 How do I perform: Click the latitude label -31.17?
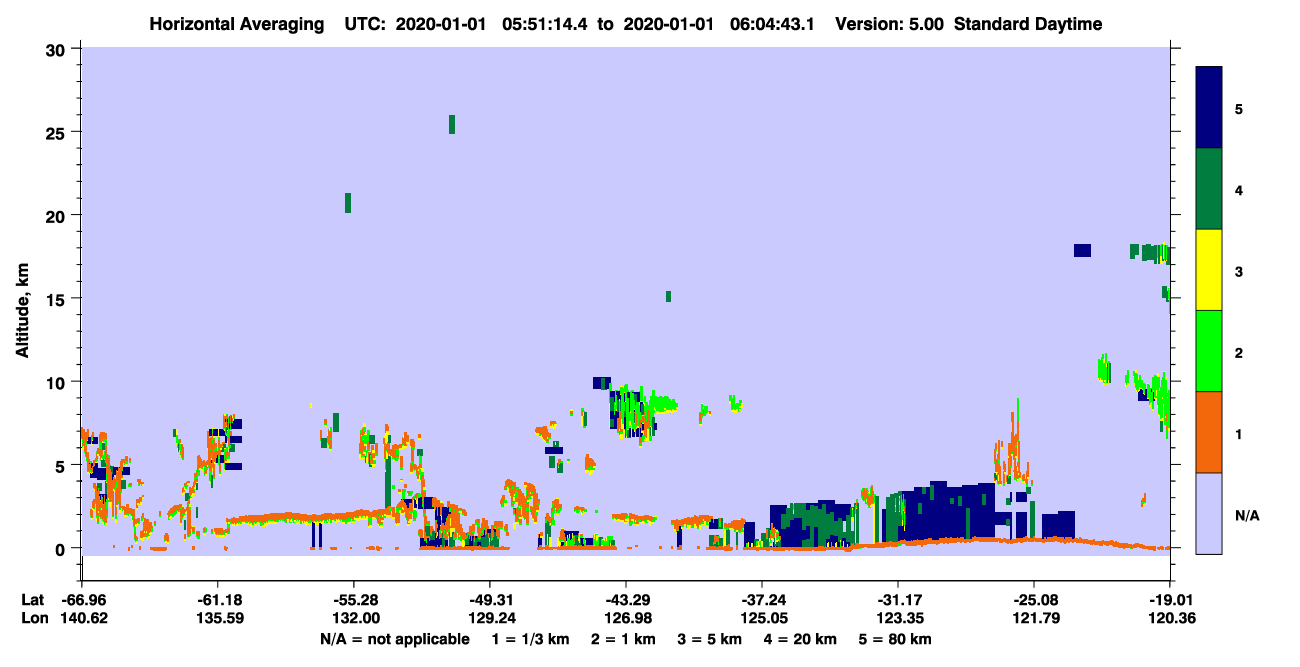(898, 600)
